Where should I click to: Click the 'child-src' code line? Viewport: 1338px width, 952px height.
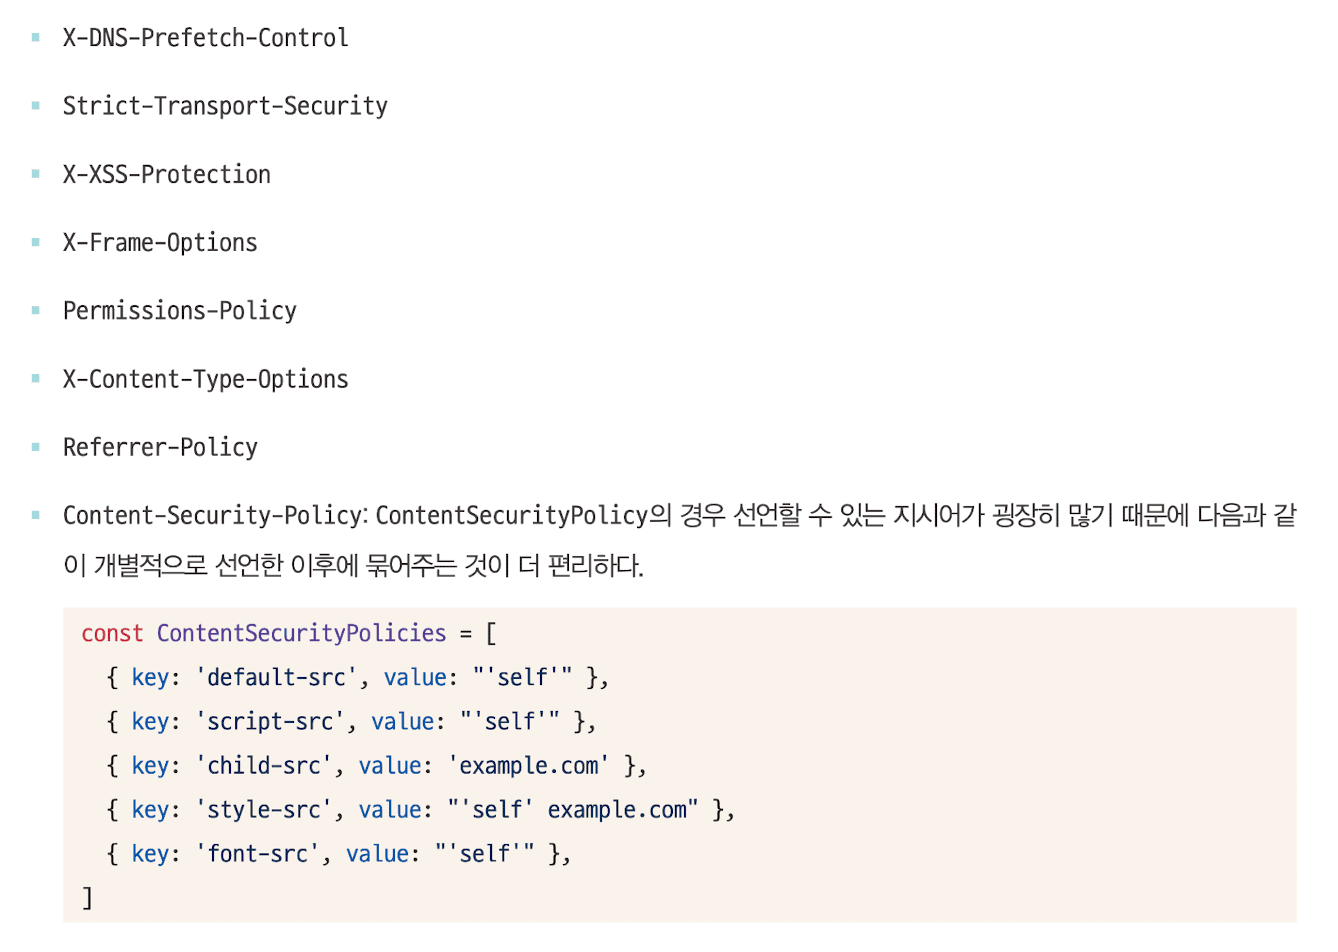coord(376,765)
